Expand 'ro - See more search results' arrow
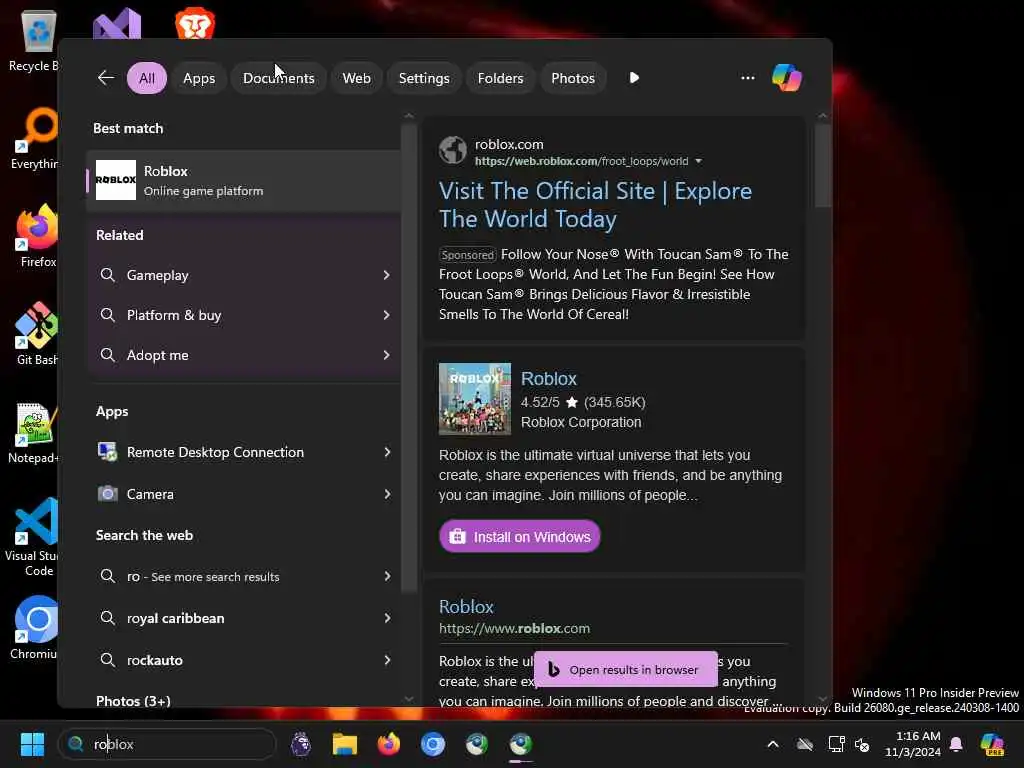The width and height of the screenshot is (1024, 768). tap(387, 576)
